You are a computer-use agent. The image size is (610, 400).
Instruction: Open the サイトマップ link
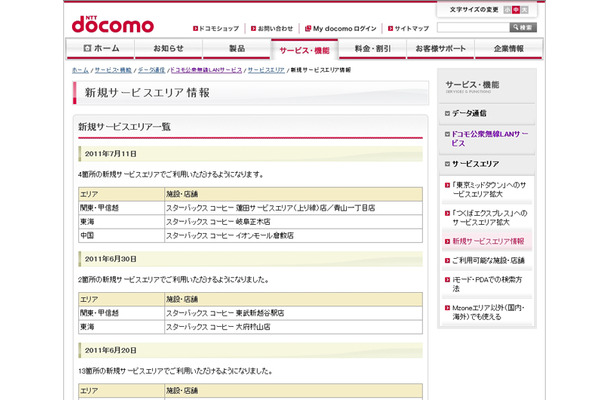click(x=412, y=28)
